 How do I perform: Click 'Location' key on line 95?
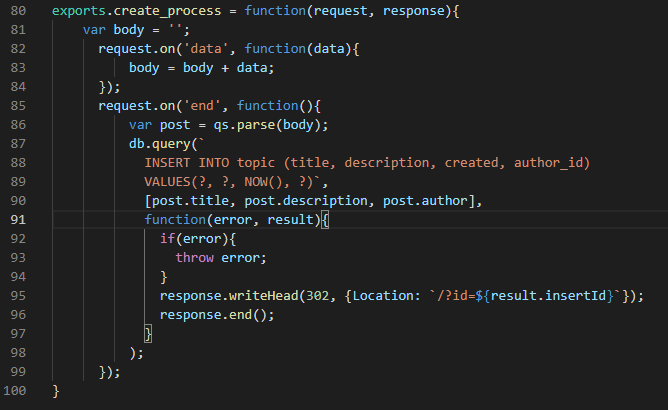(383, 296)
